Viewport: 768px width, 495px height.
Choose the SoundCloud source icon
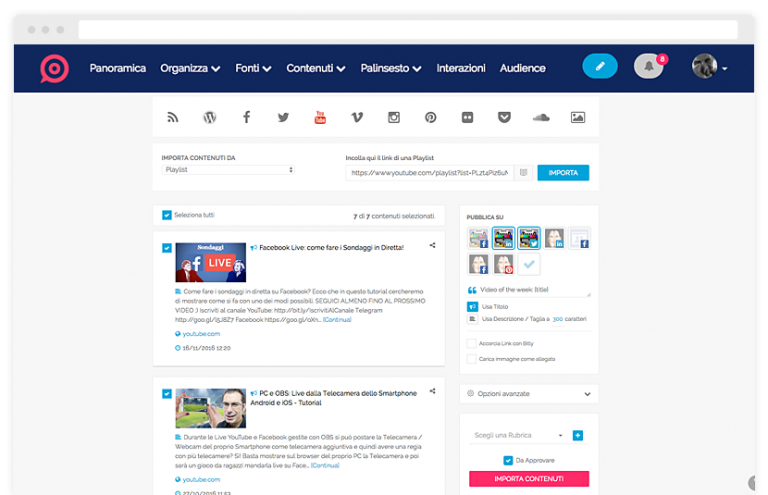(x=541, y=117)
